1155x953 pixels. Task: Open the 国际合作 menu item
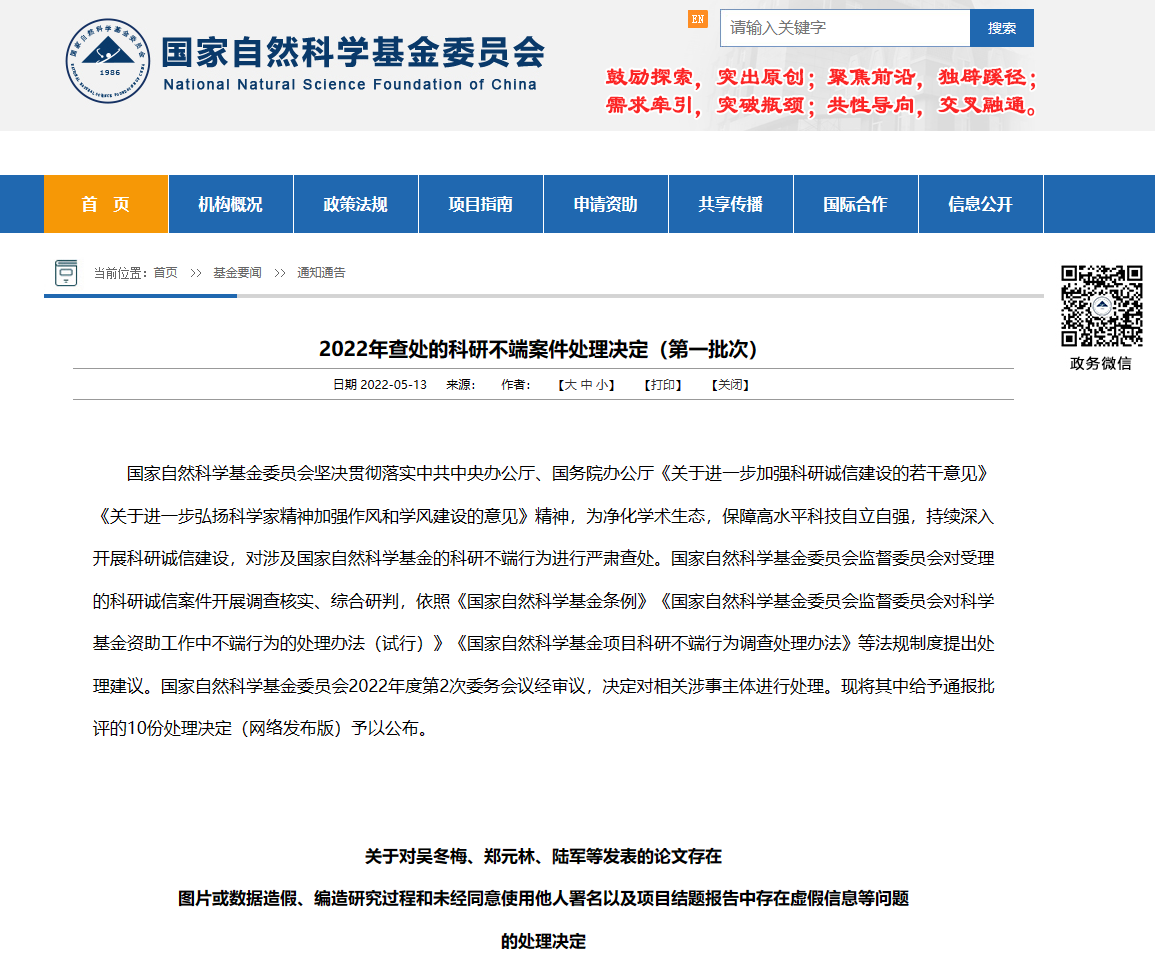[x=855, y=204]
